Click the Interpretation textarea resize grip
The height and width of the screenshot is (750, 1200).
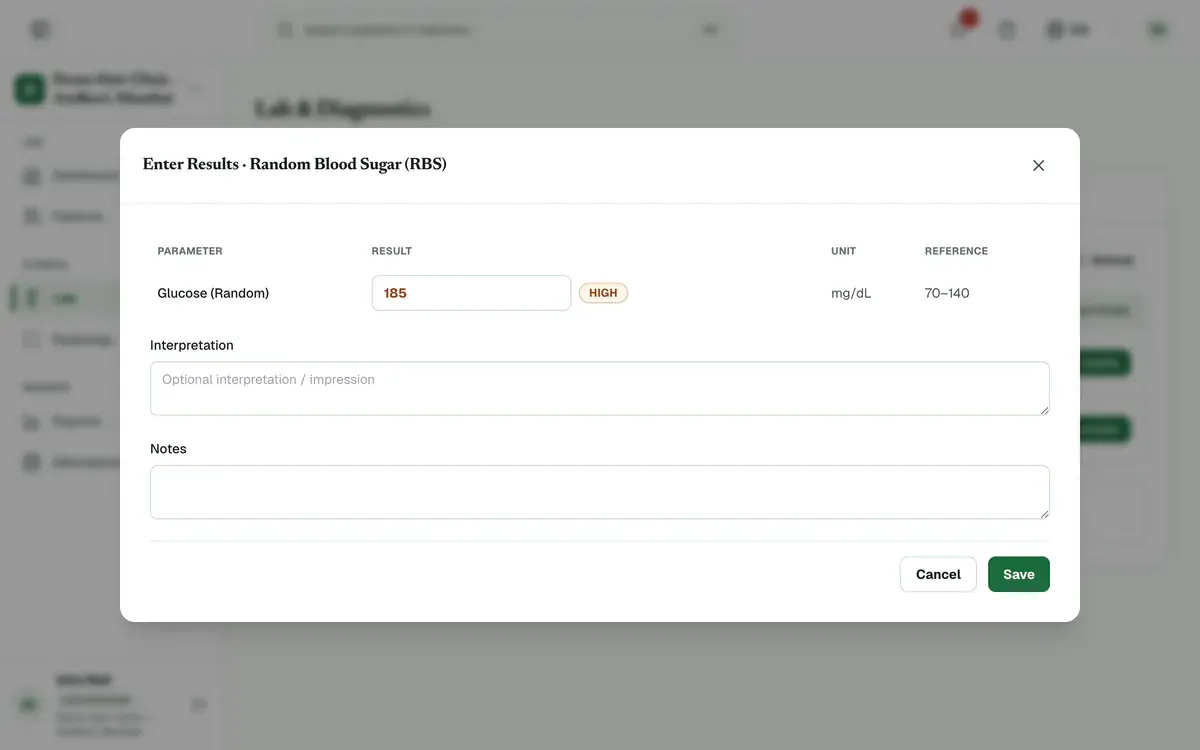pyautogui.click(x=1044, y=410)
